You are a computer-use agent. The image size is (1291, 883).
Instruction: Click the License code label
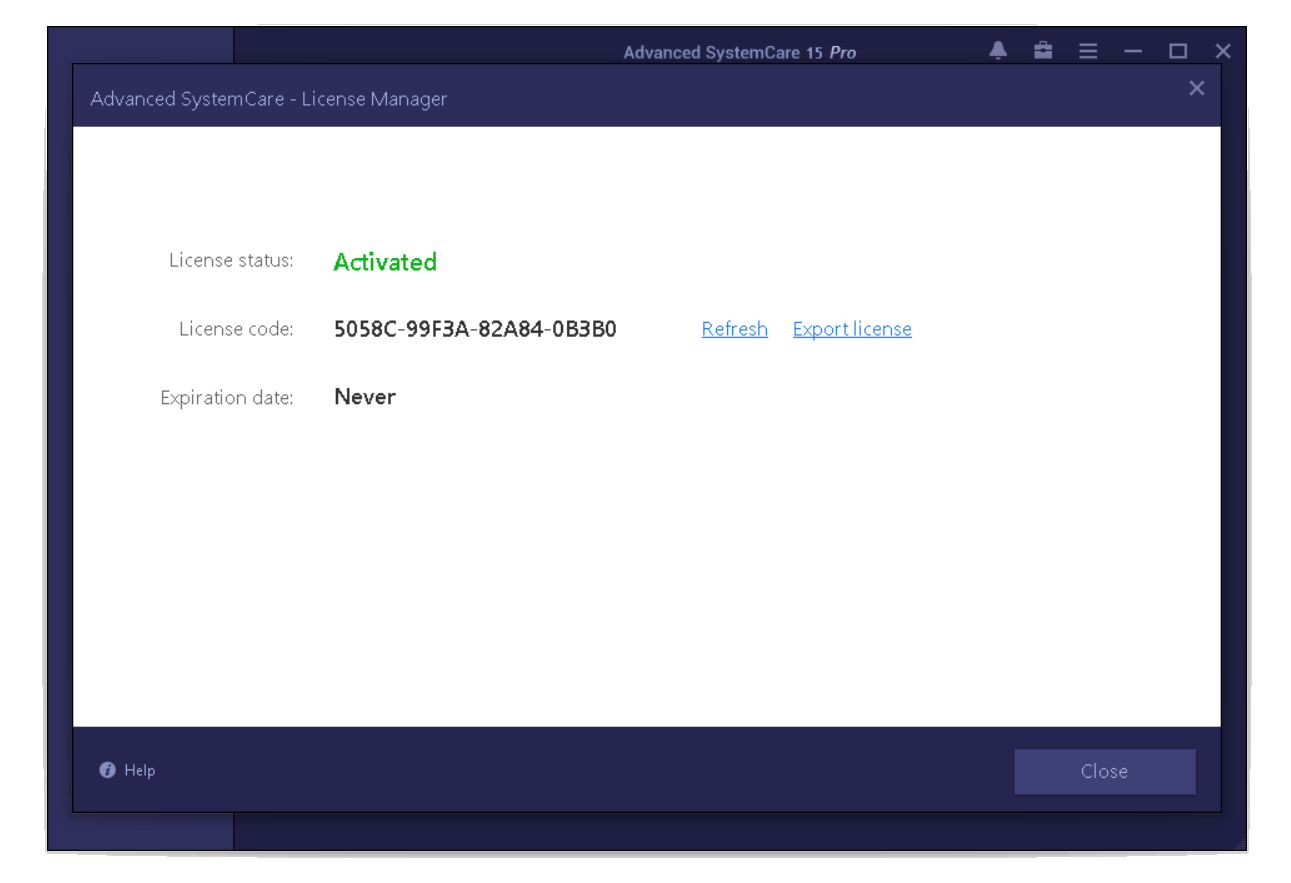[x=236, y=329]
